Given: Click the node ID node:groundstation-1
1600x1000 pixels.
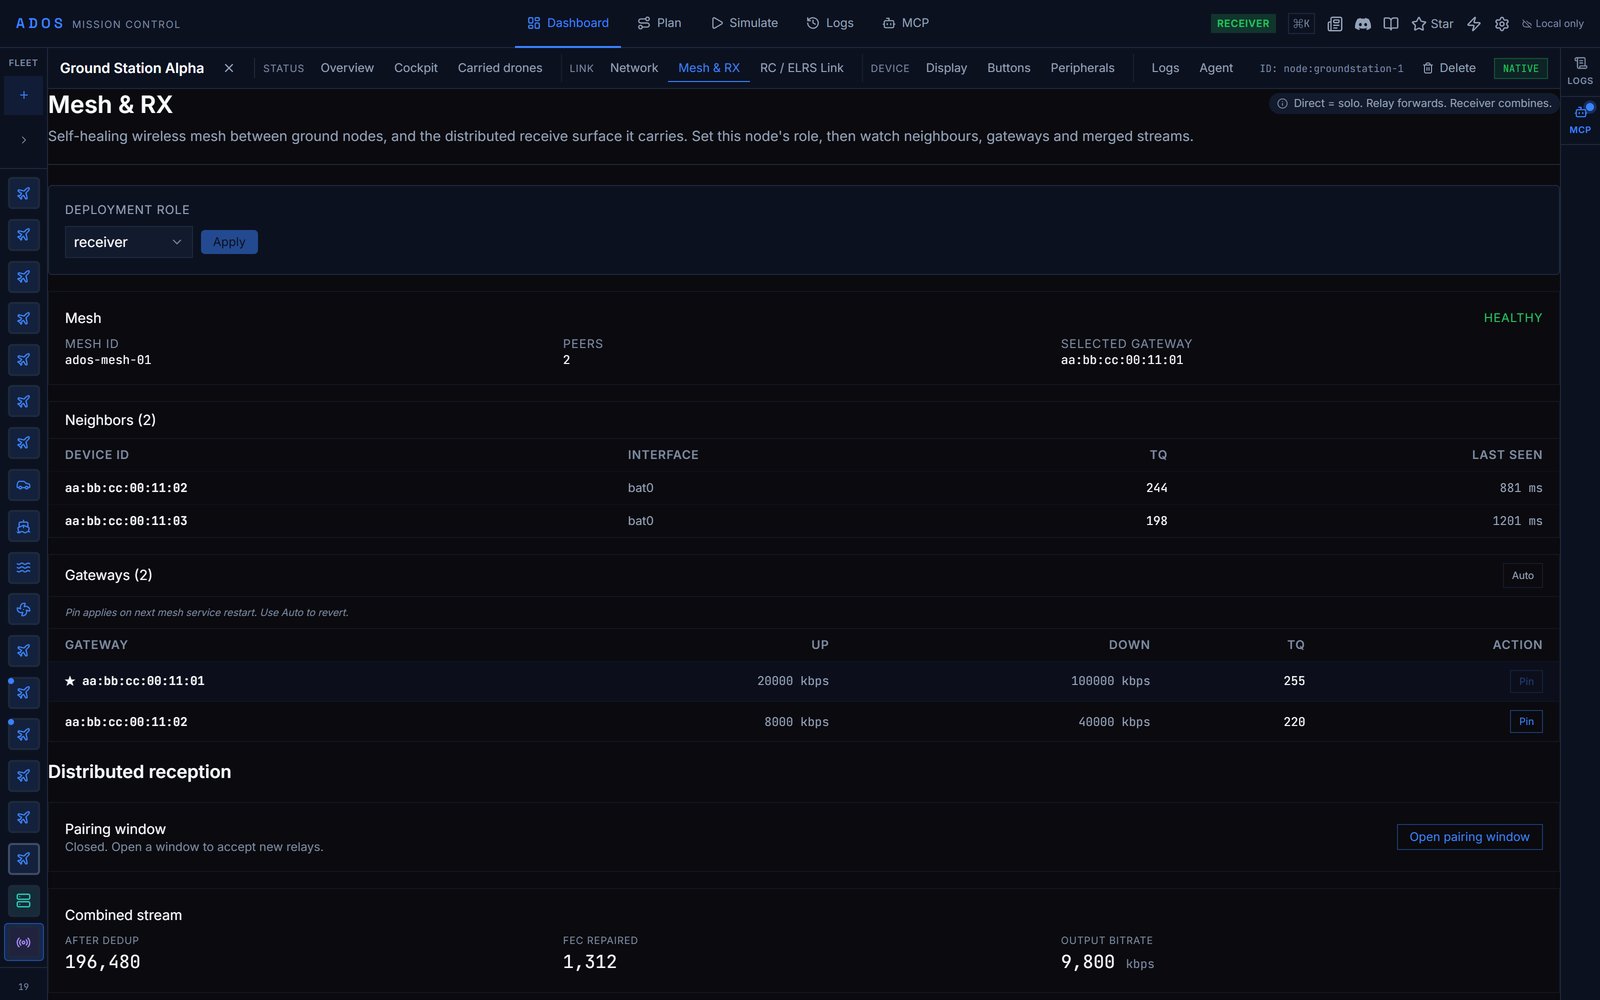Looking at the screenshot, I should [1331, 69].
